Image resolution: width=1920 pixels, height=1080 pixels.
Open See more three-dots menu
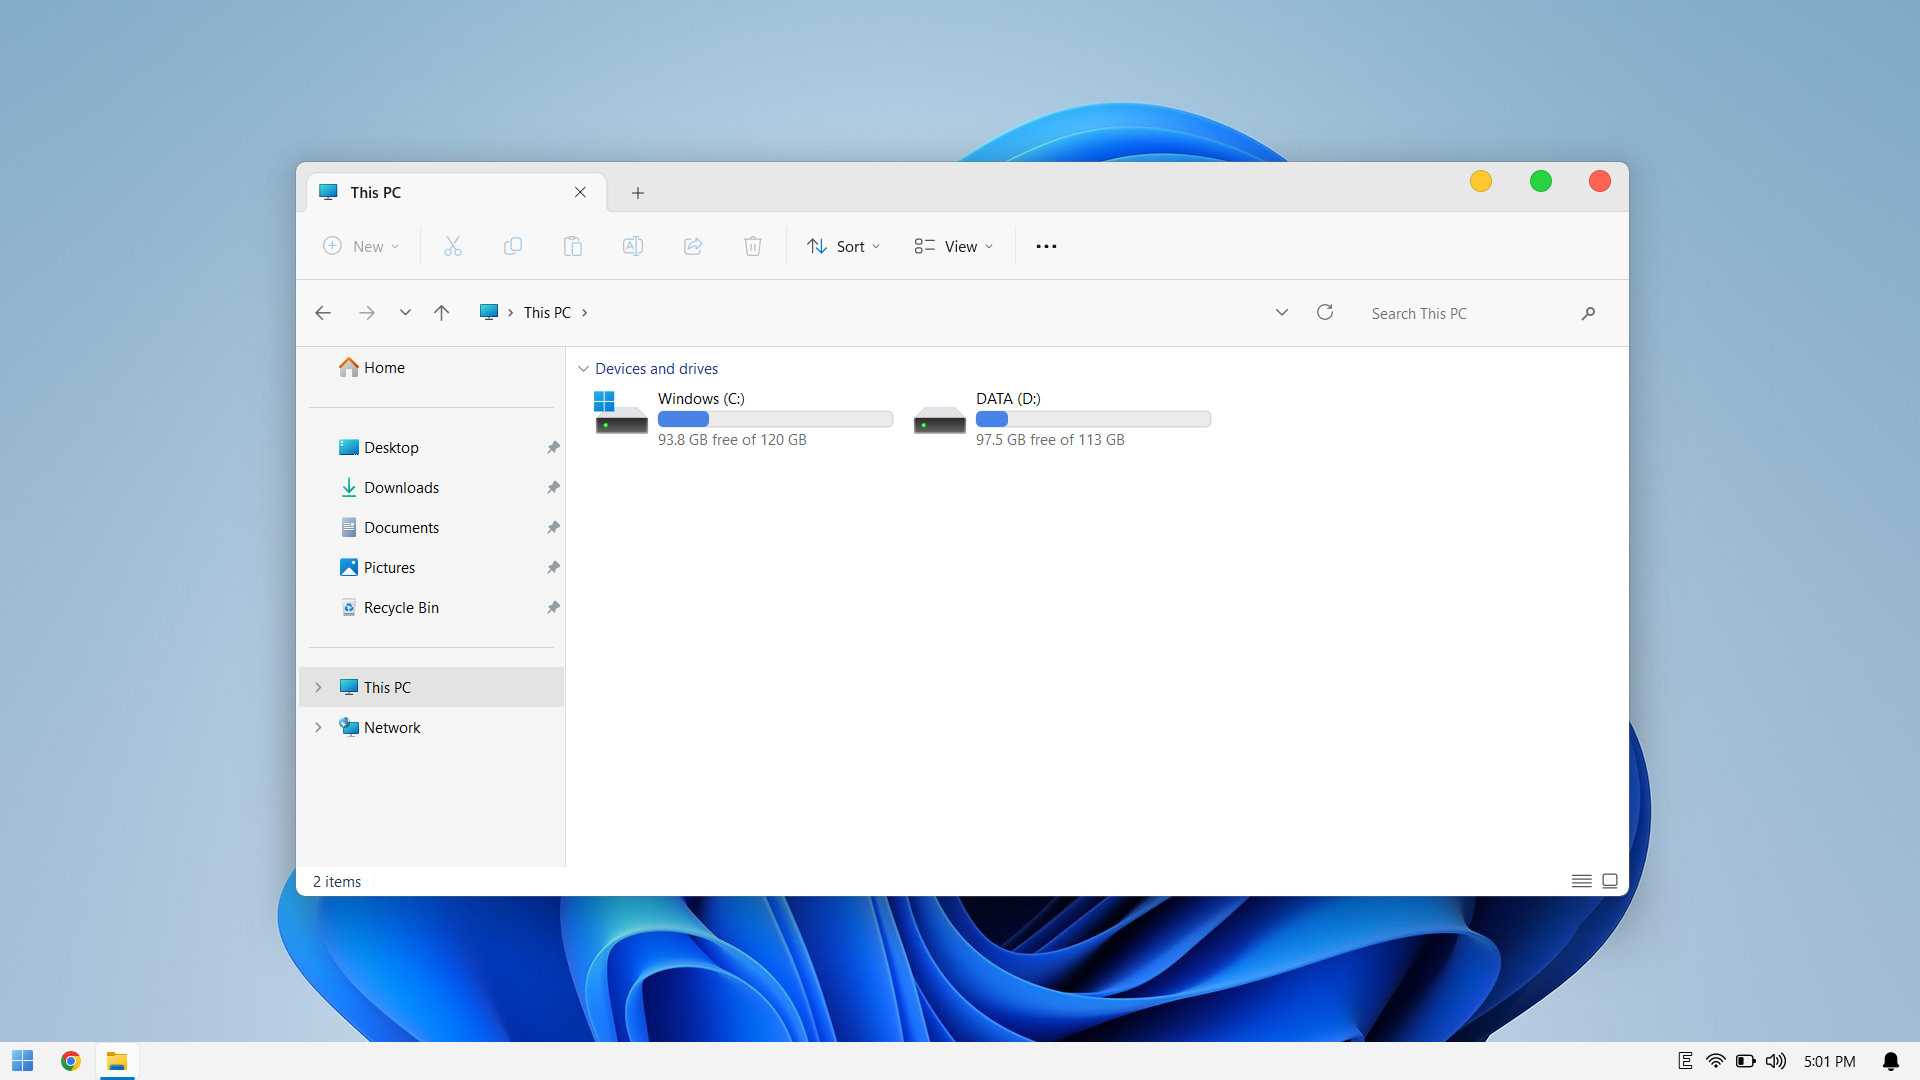(x=1046, y=246)
